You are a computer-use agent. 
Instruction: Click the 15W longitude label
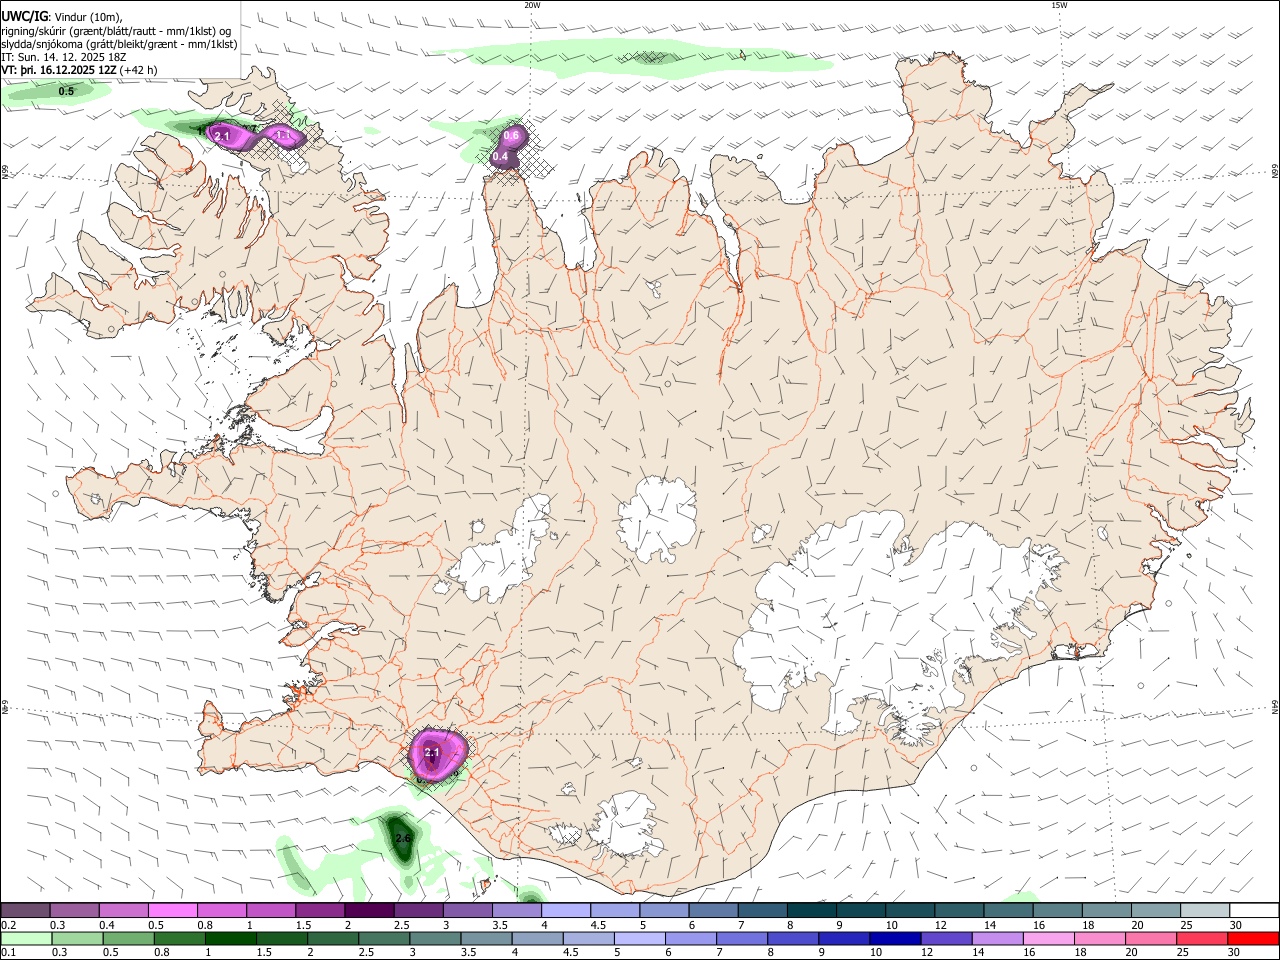point(1059,5)
